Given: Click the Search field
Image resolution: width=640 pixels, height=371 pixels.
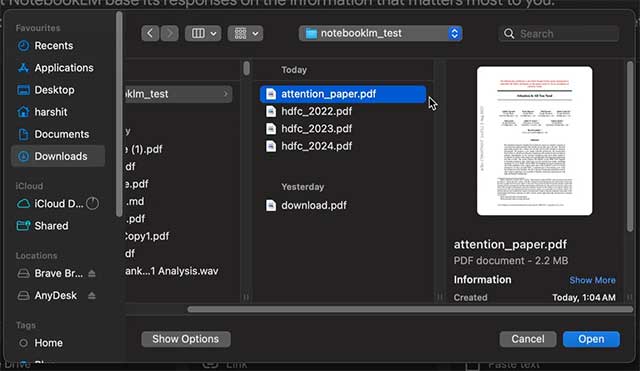Looking at the screenshot, I should click(559, 33).
